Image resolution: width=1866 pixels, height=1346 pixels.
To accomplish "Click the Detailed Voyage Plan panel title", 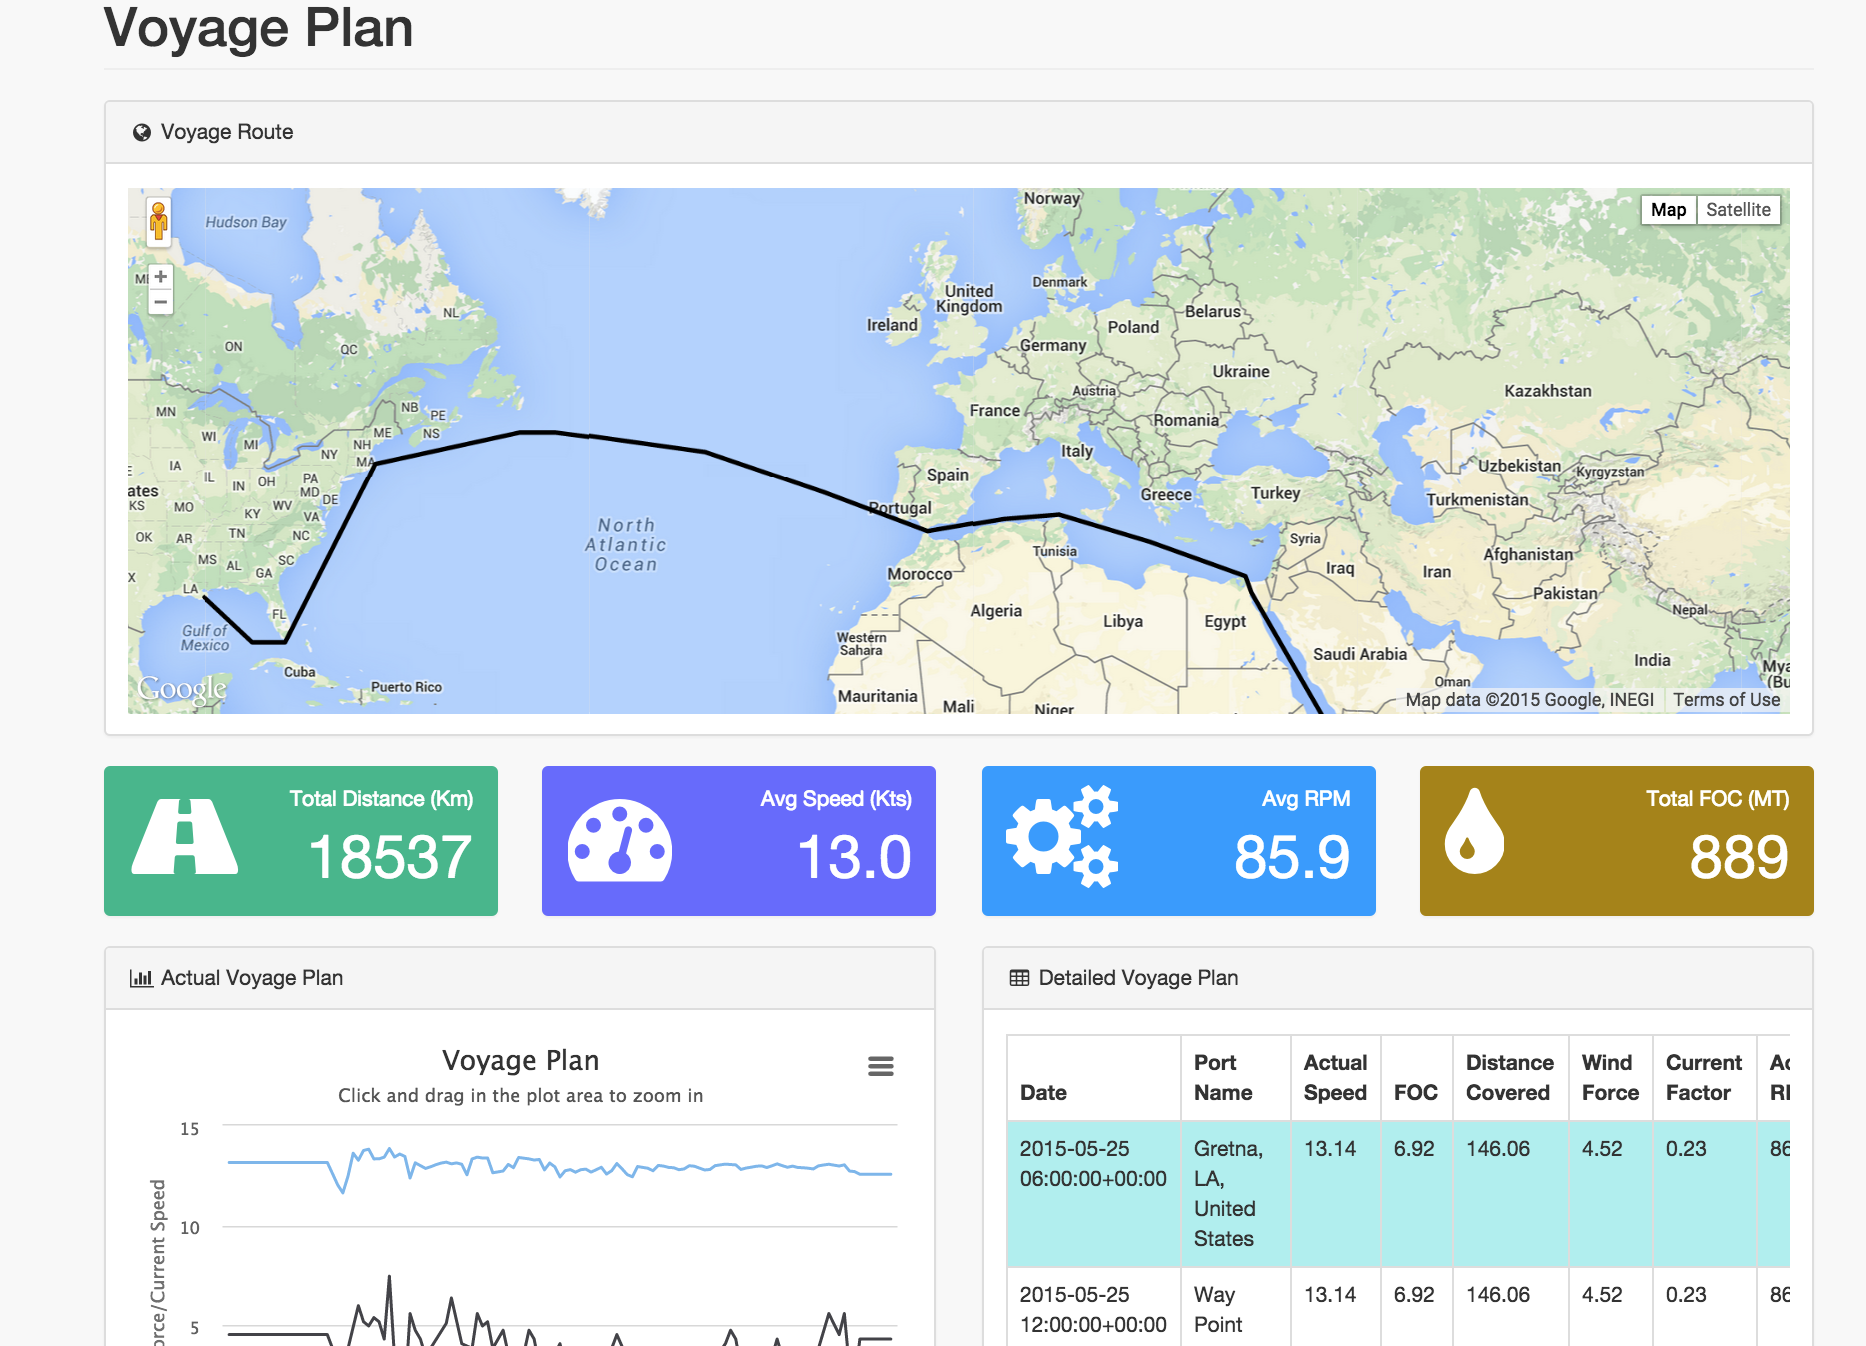I will coord(1138,978).
